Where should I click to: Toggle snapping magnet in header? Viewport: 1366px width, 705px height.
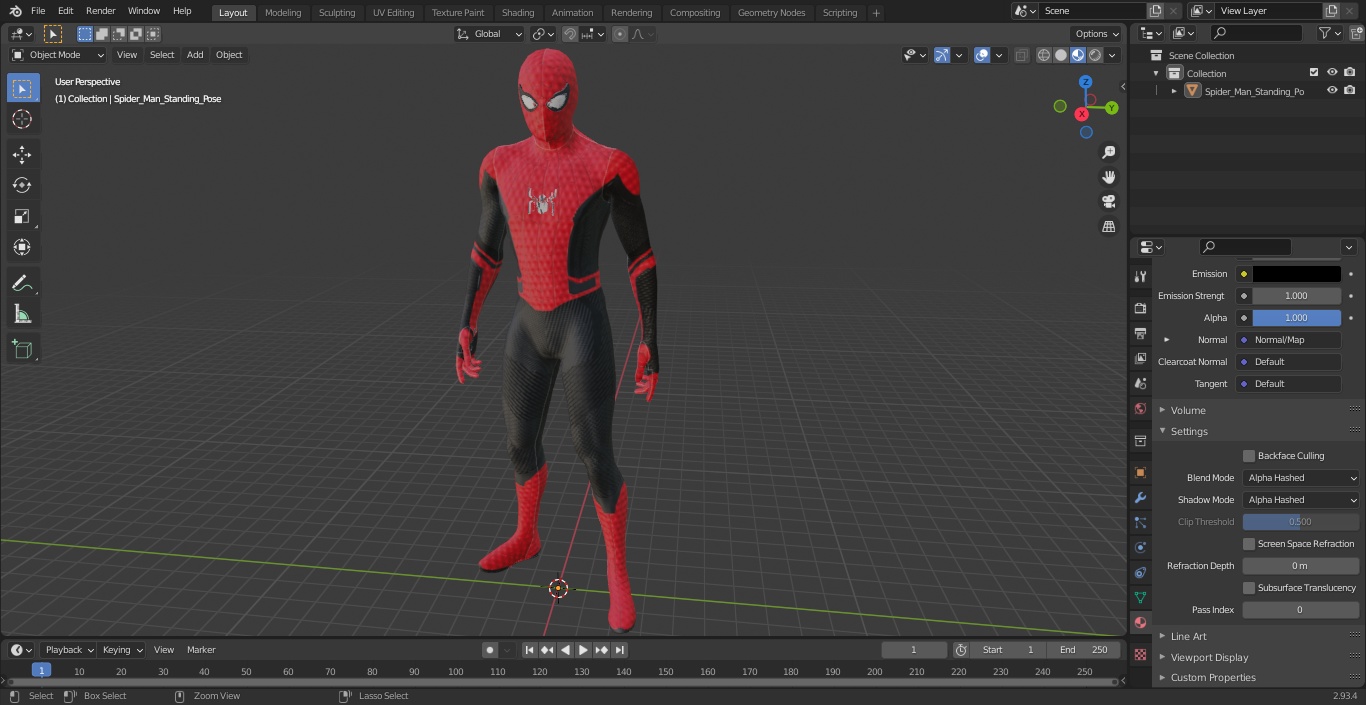click(x=569, y=34)
